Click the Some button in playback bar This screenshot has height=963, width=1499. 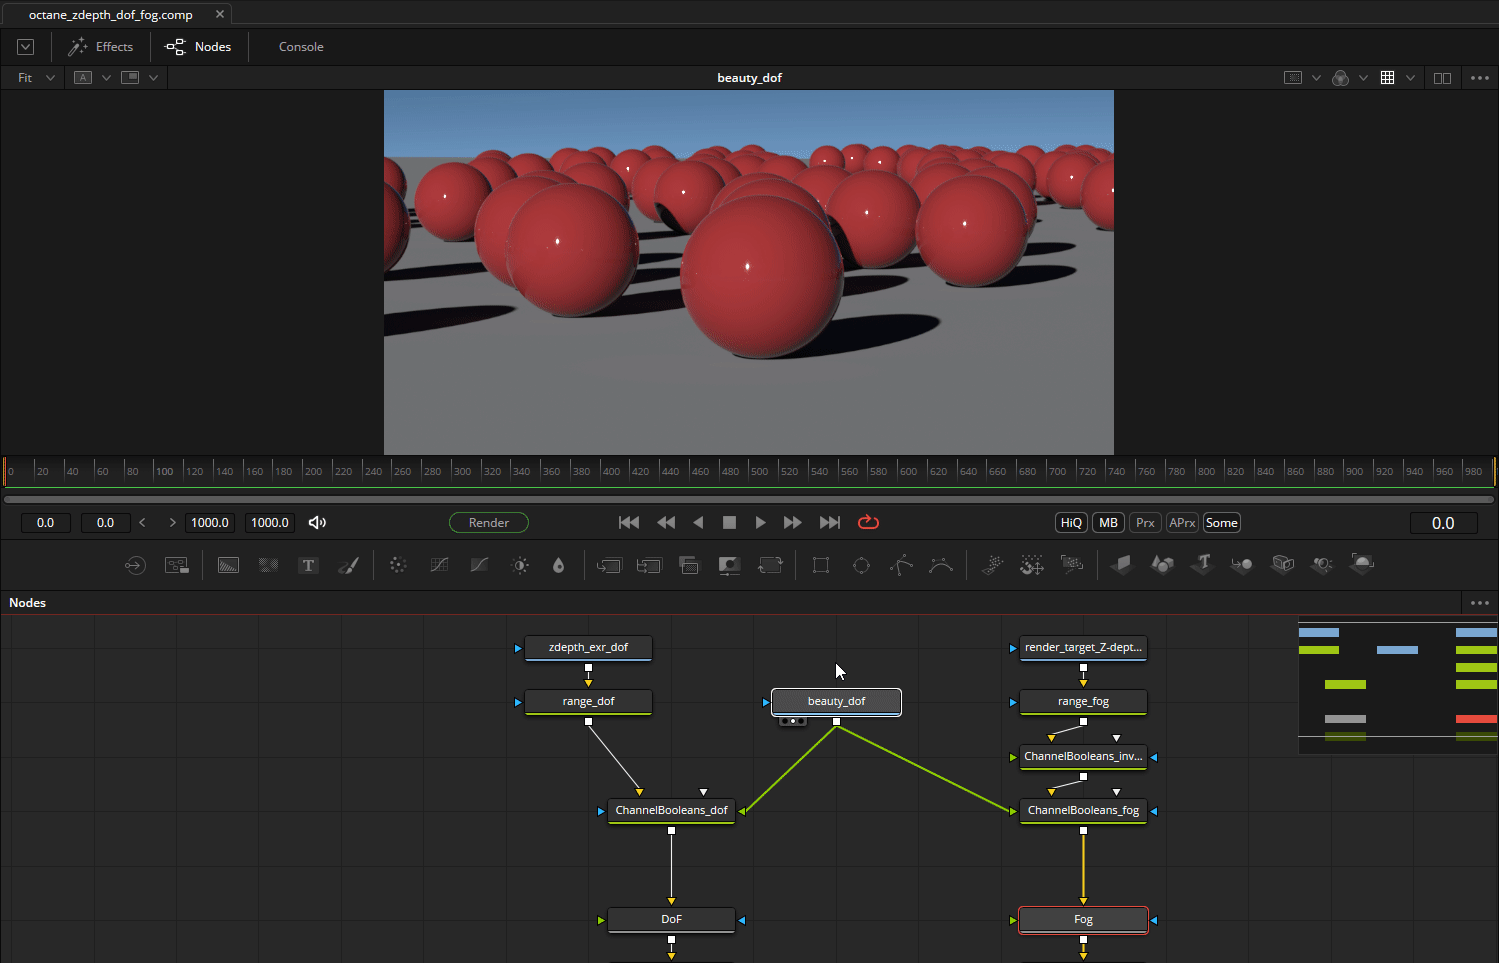coord(1221,523)
